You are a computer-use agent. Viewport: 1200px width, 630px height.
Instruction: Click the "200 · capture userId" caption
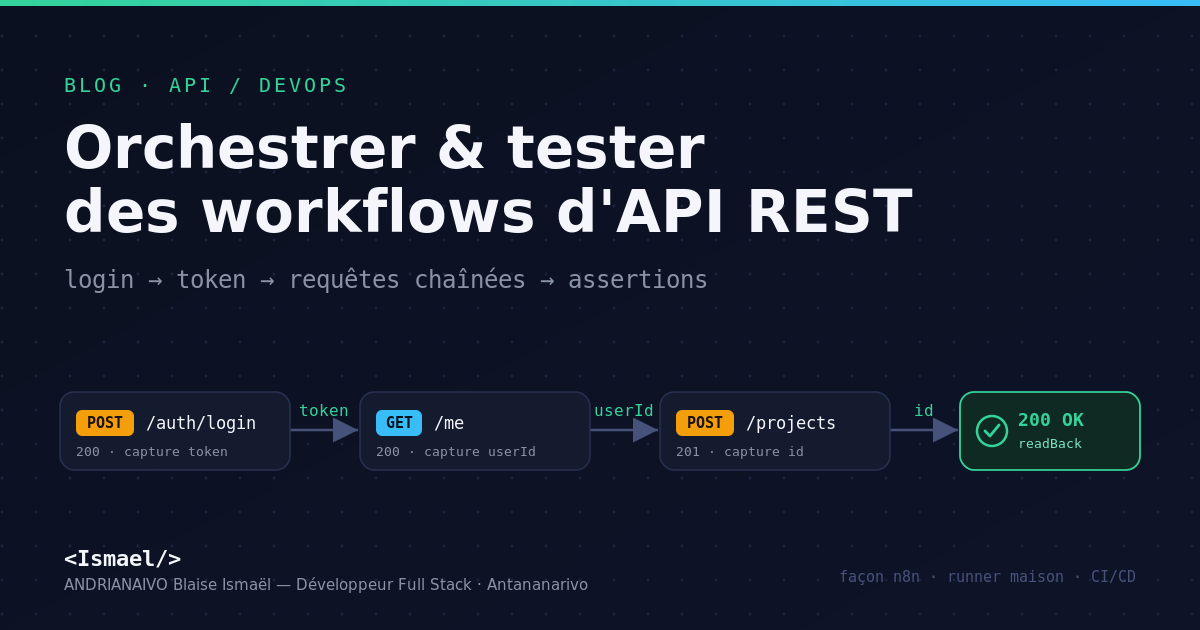point(456,451)
